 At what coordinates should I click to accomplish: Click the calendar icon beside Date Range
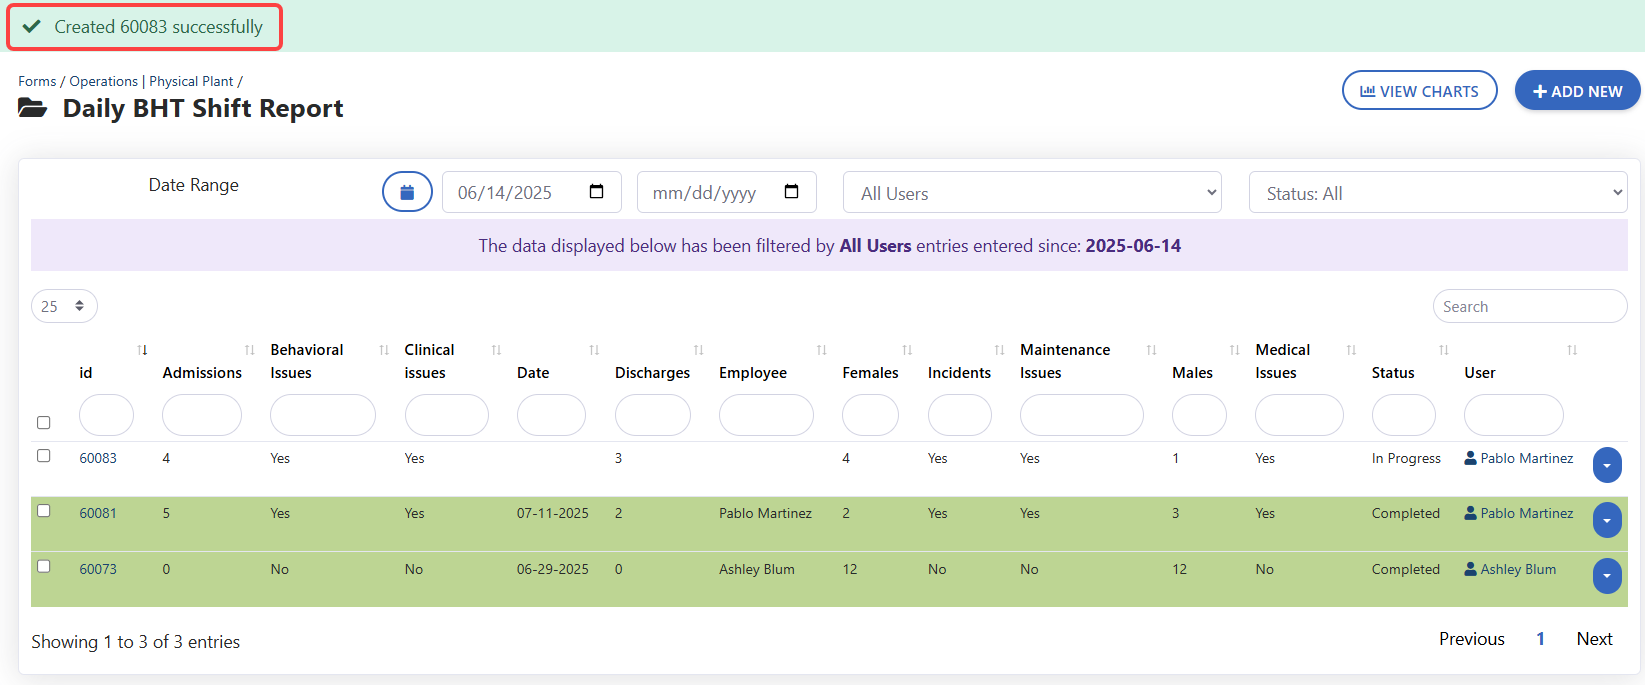pos(407,192)
